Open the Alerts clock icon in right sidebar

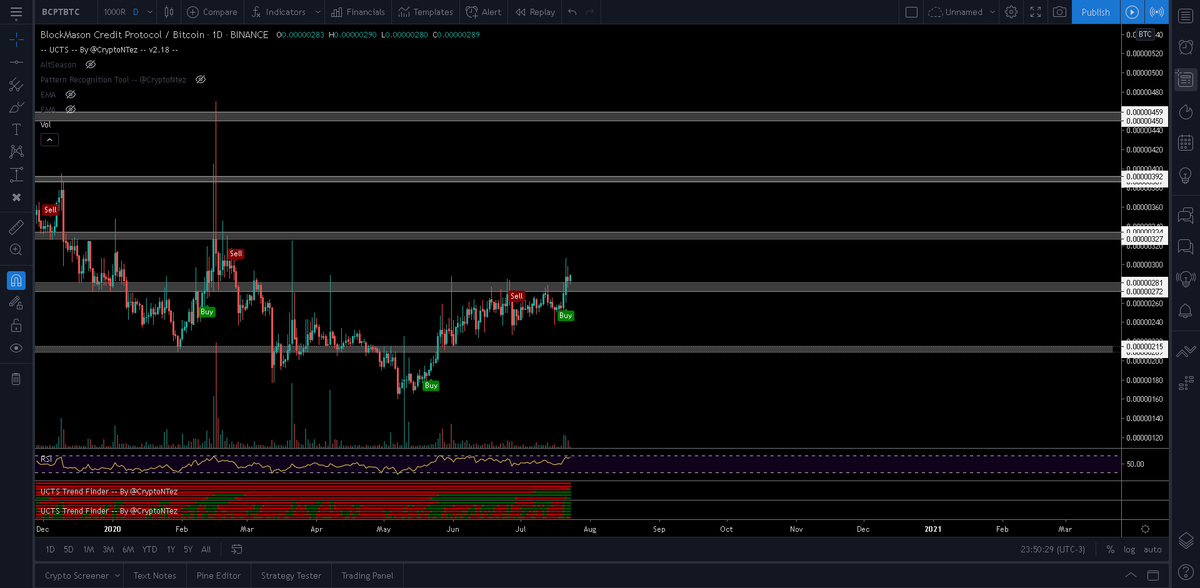tap(1186, 45)
